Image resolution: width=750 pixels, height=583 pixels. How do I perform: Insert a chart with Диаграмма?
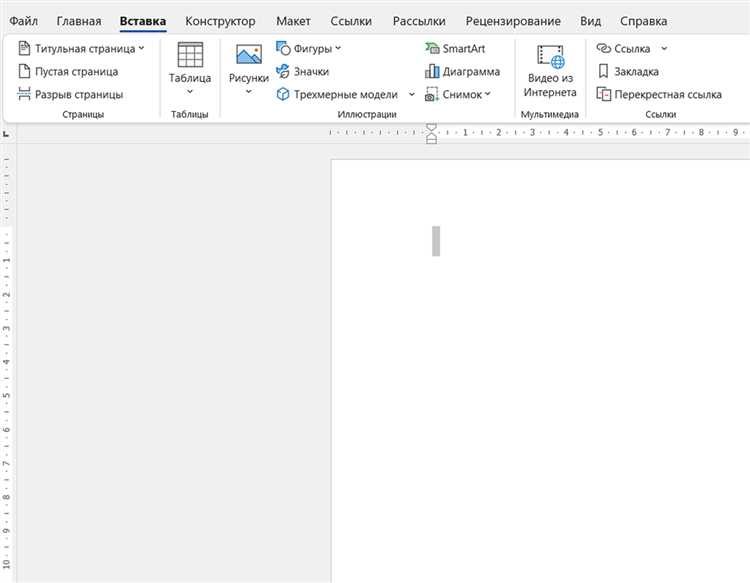click(x=462, y=72)
